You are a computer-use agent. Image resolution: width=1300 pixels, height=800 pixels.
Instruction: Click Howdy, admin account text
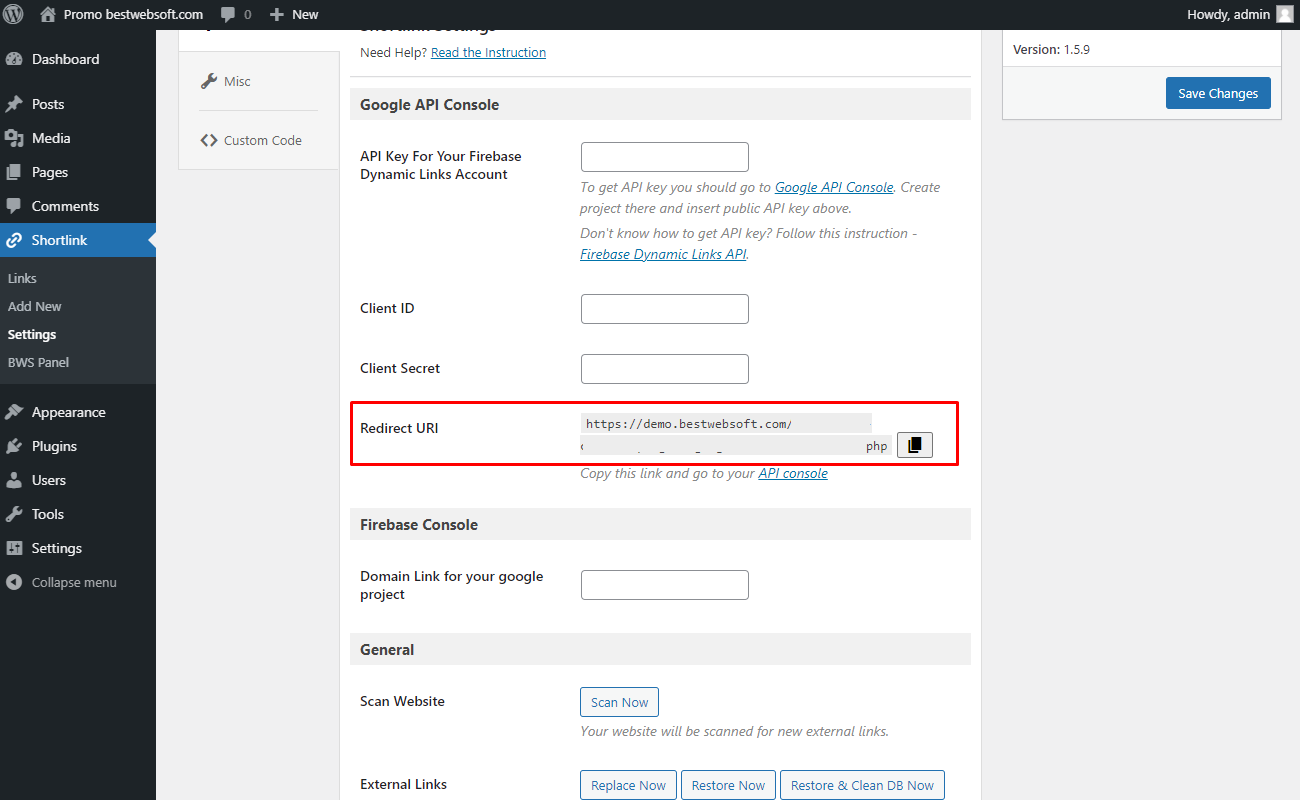coord(1228,14)
